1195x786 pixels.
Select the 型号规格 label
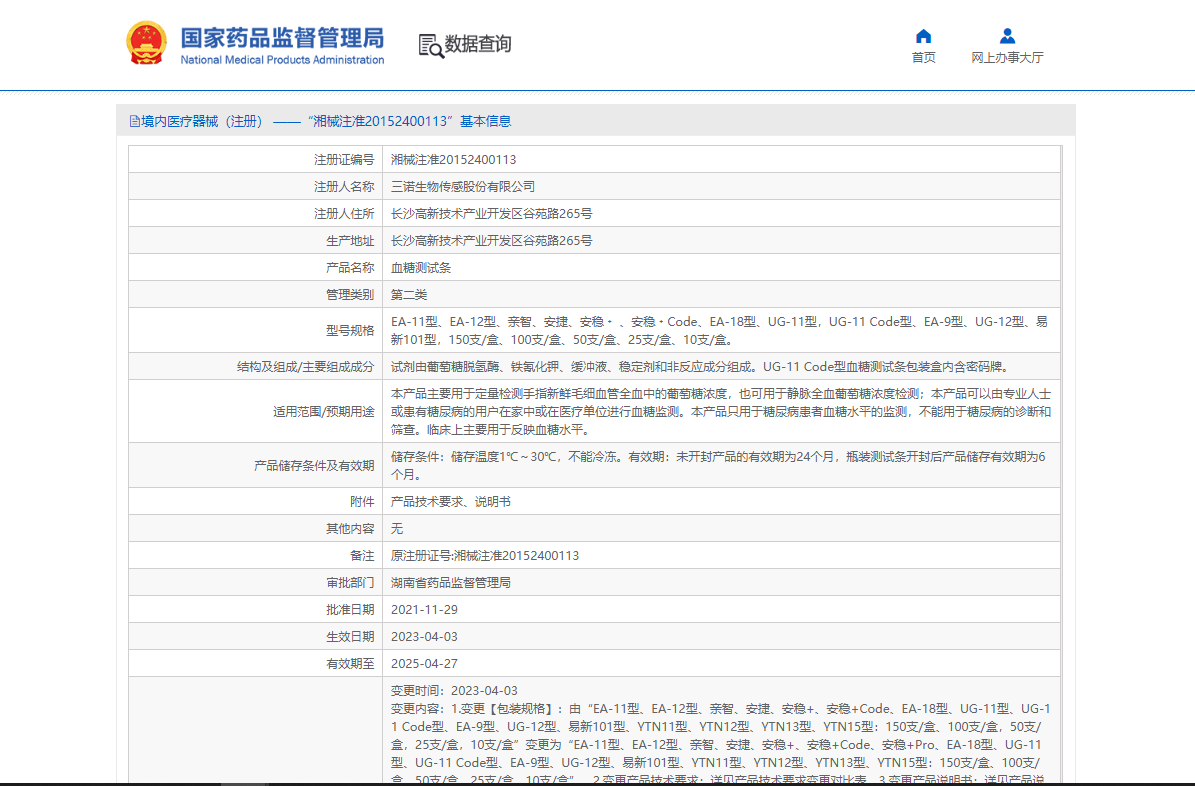350,331
